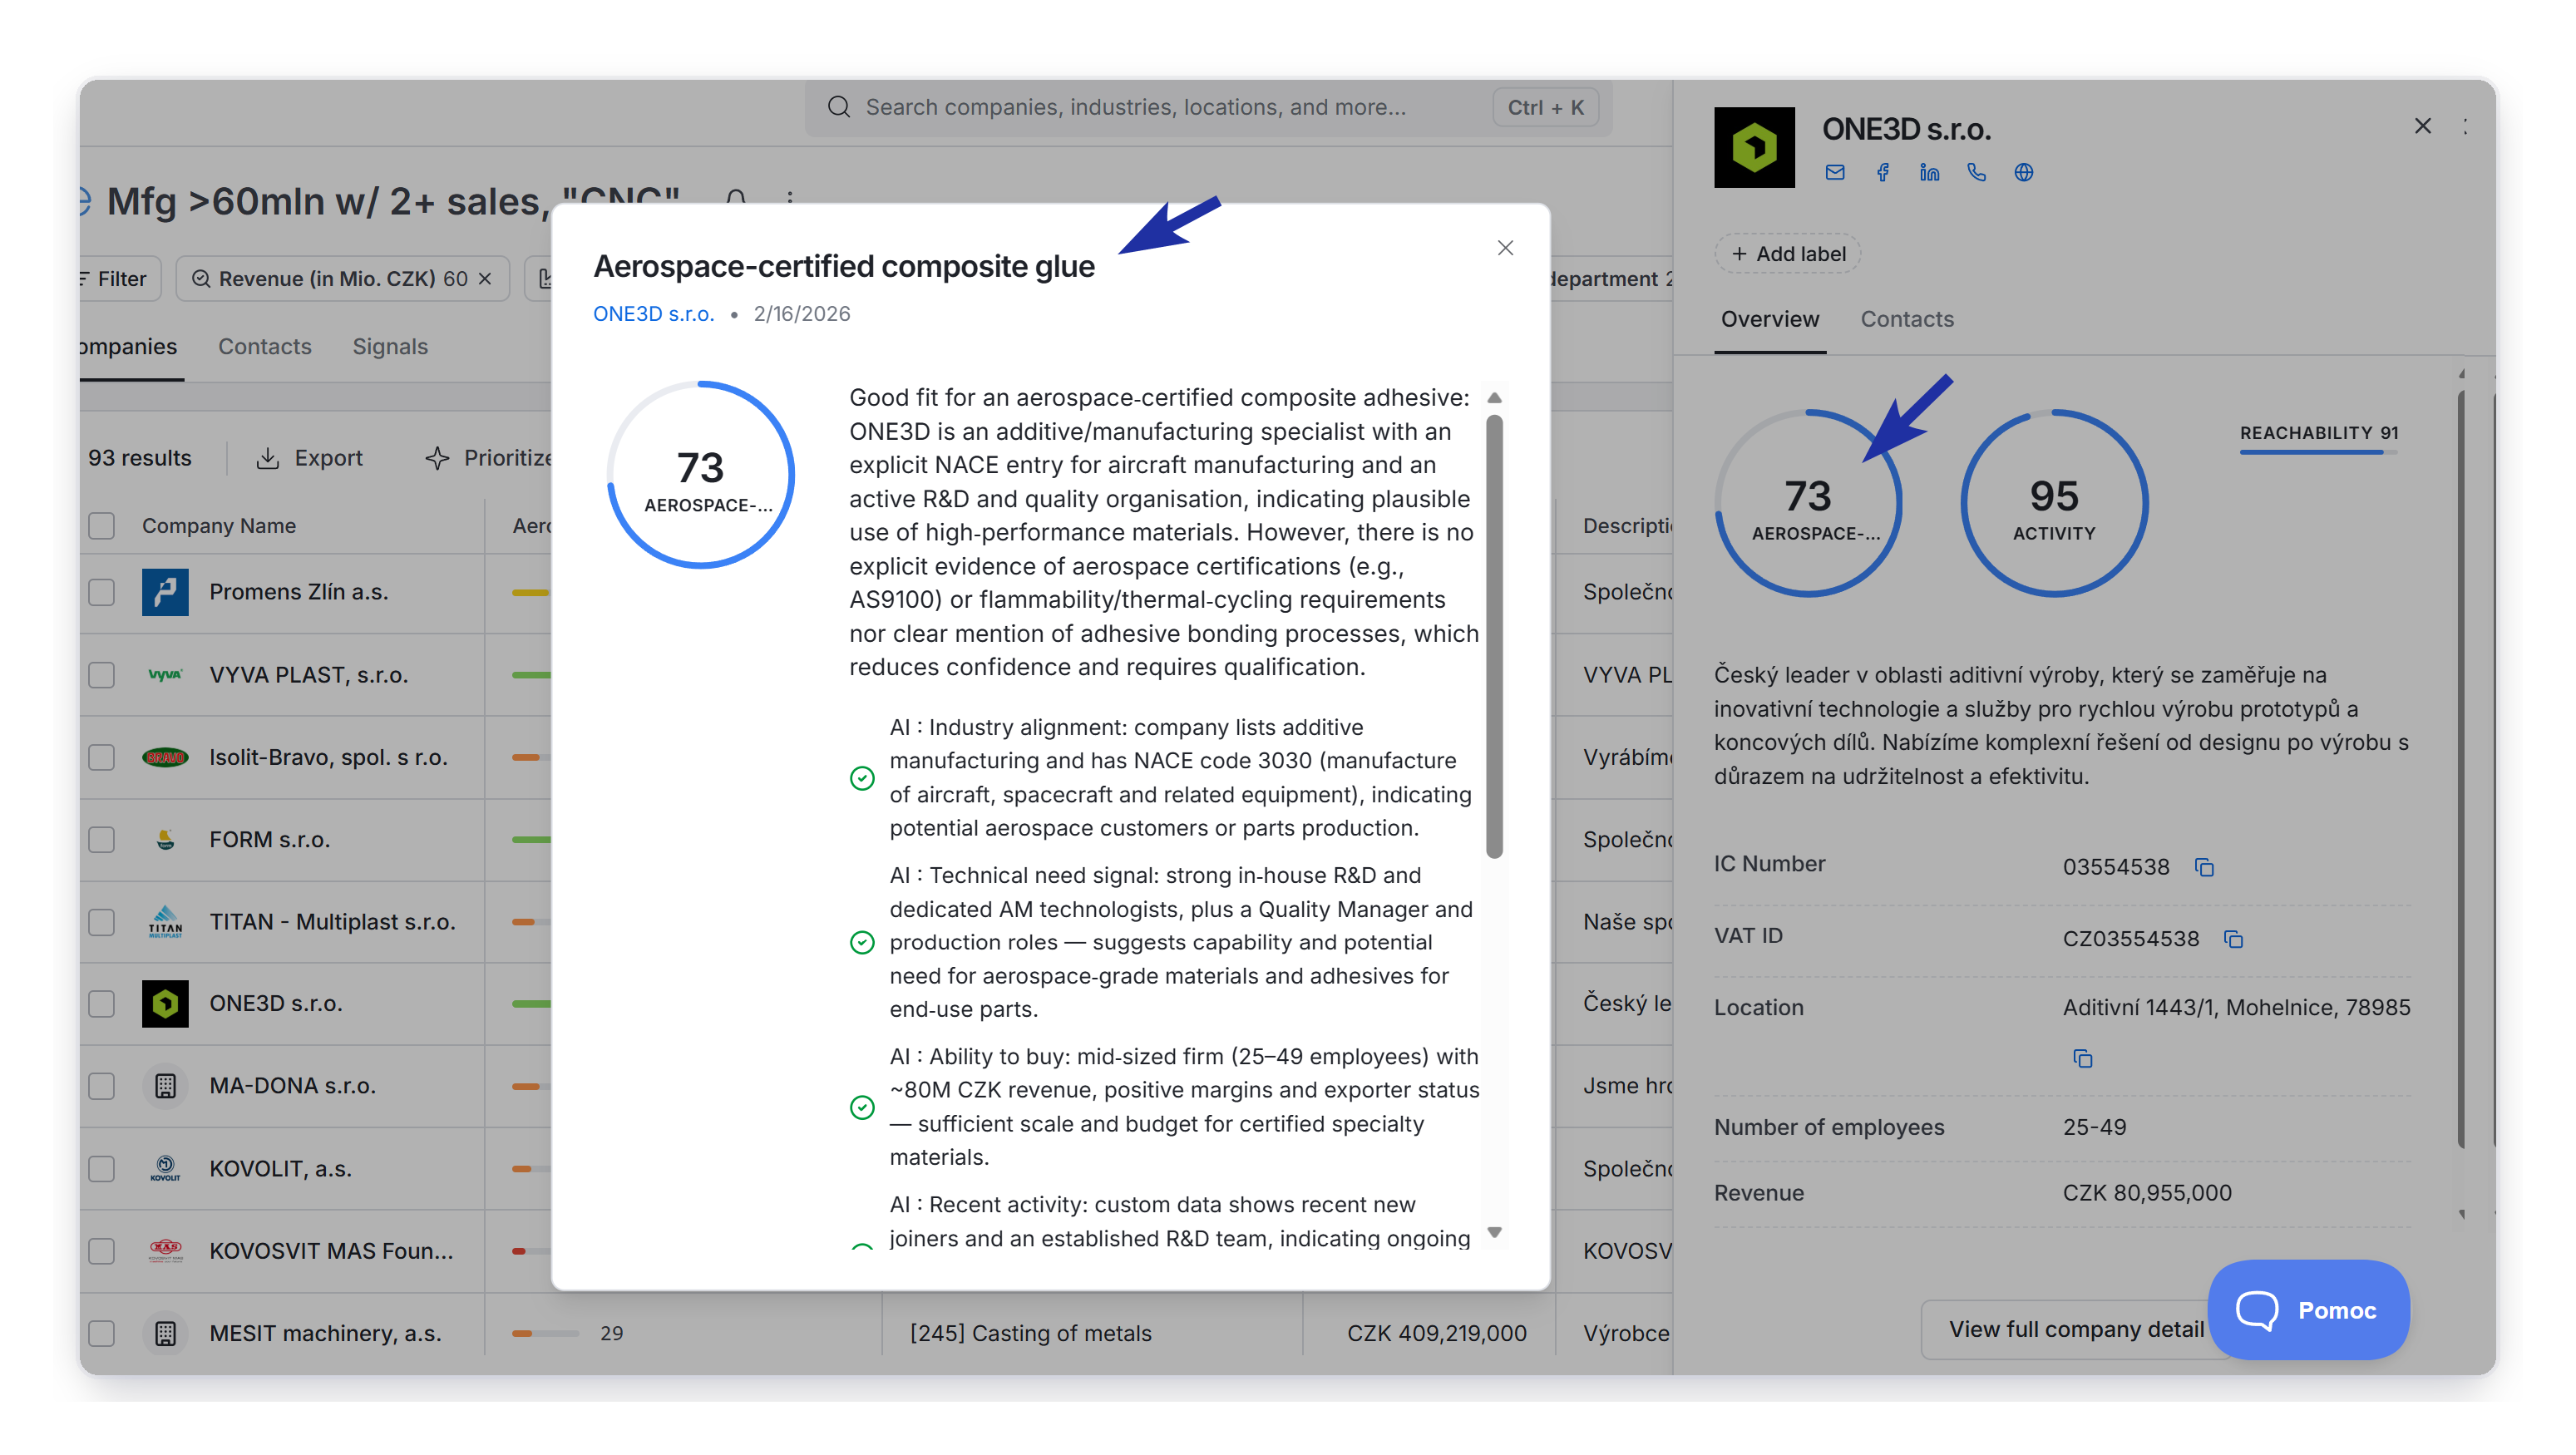Click the MESIT machinery building icon

(165, 1333)
